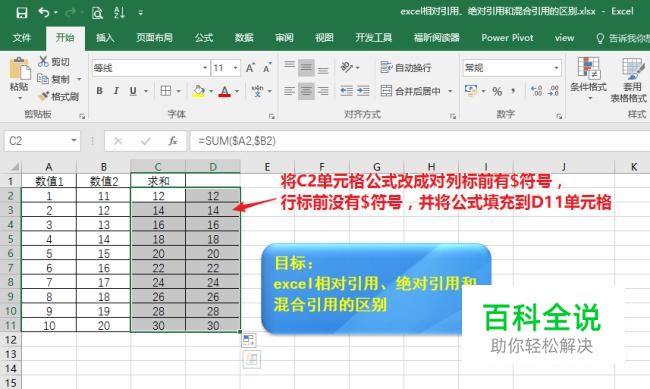Click the Tell Me (告诉我) search box
The height and width of the screenshot is (389, 650).
[623, 38]
